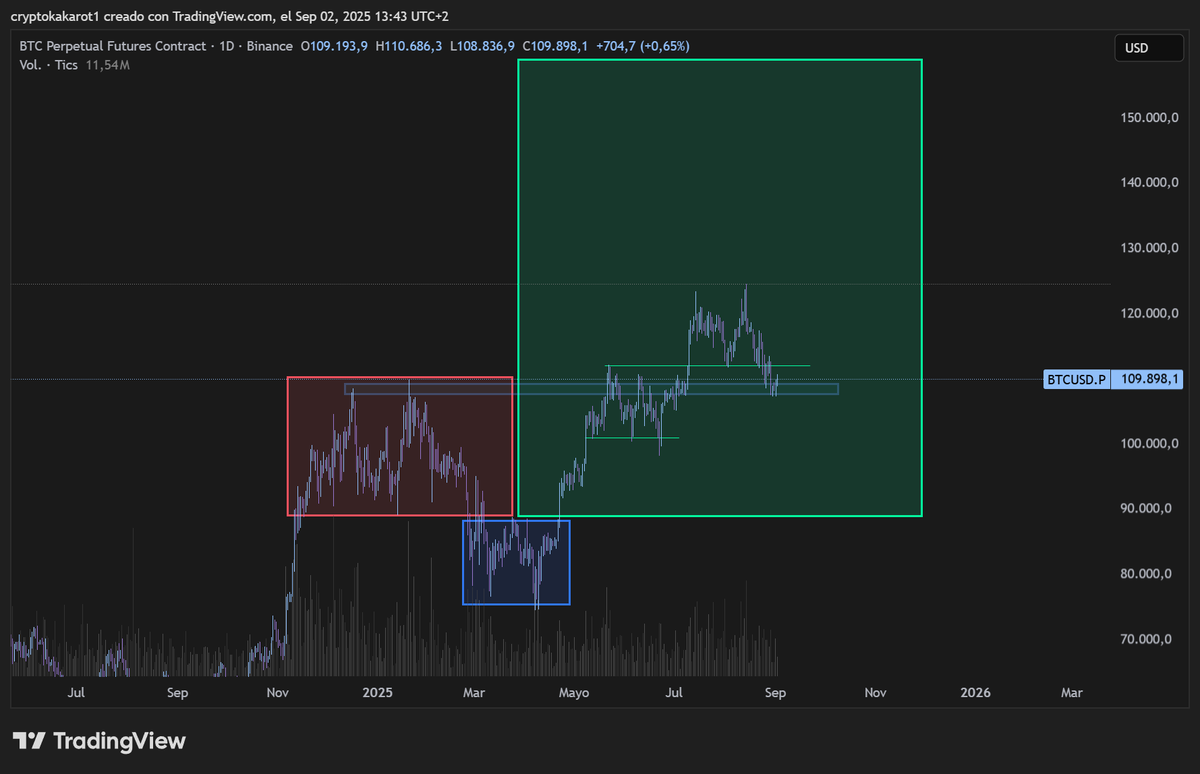
Task: Click the high value H110.686,3
Action: [409, 45]
